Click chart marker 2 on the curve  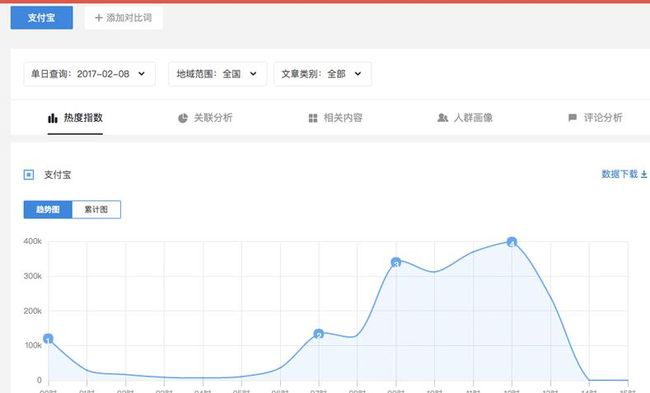pyautogui.click(x=318, y=334)
